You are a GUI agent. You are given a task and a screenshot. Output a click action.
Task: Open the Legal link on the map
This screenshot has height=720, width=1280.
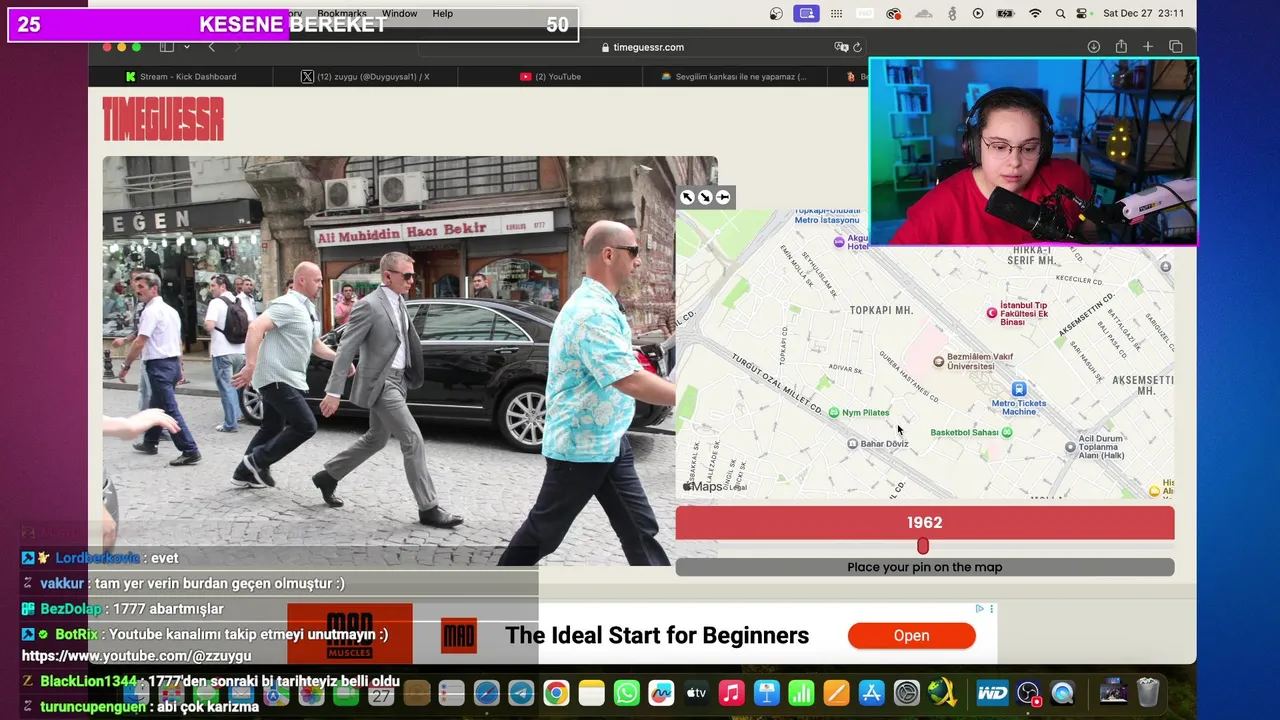pyautogui.click(x=737, y=488)
